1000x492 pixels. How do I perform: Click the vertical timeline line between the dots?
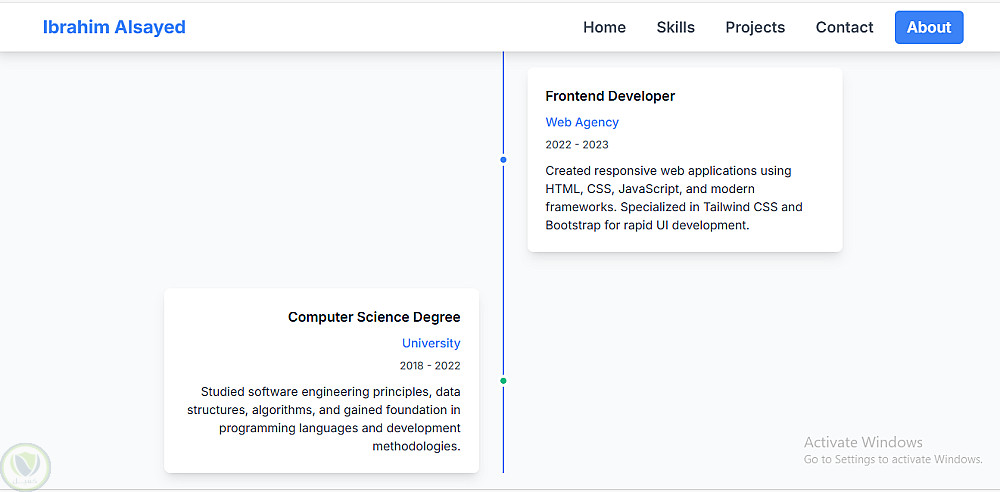503,270
